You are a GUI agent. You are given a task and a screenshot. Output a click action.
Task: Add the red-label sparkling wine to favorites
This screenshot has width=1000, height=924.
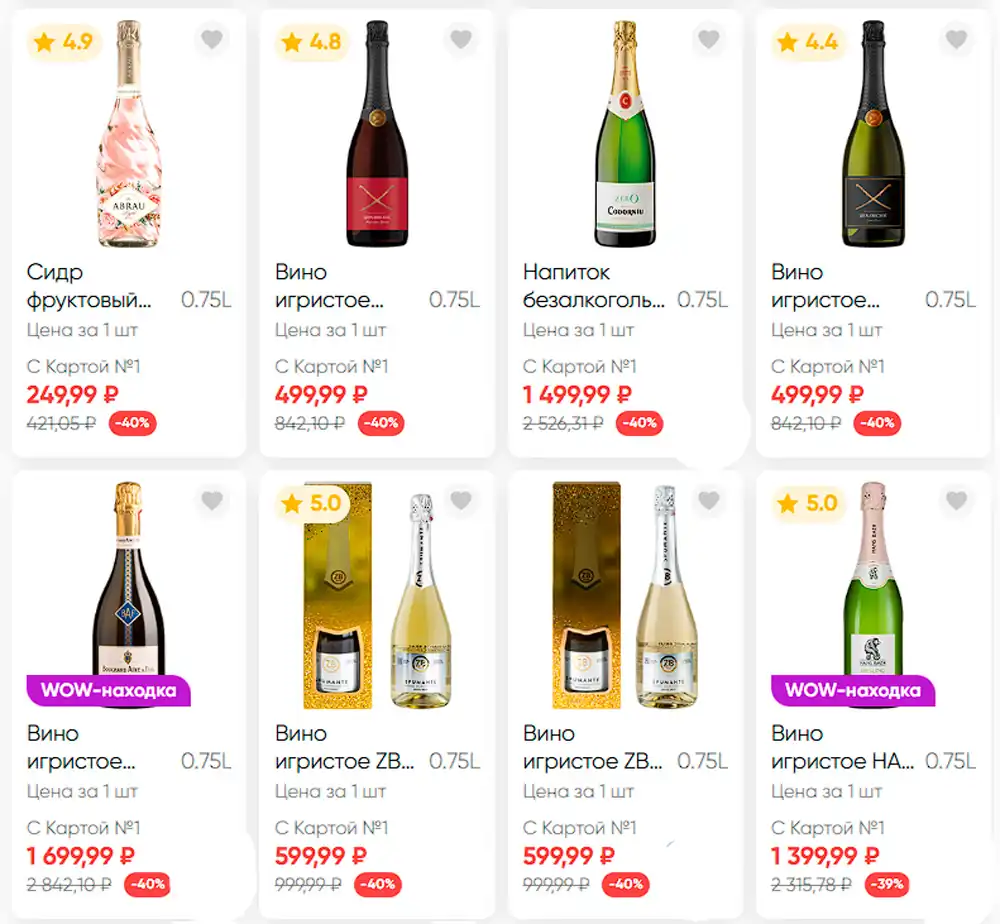pos(460,40)
